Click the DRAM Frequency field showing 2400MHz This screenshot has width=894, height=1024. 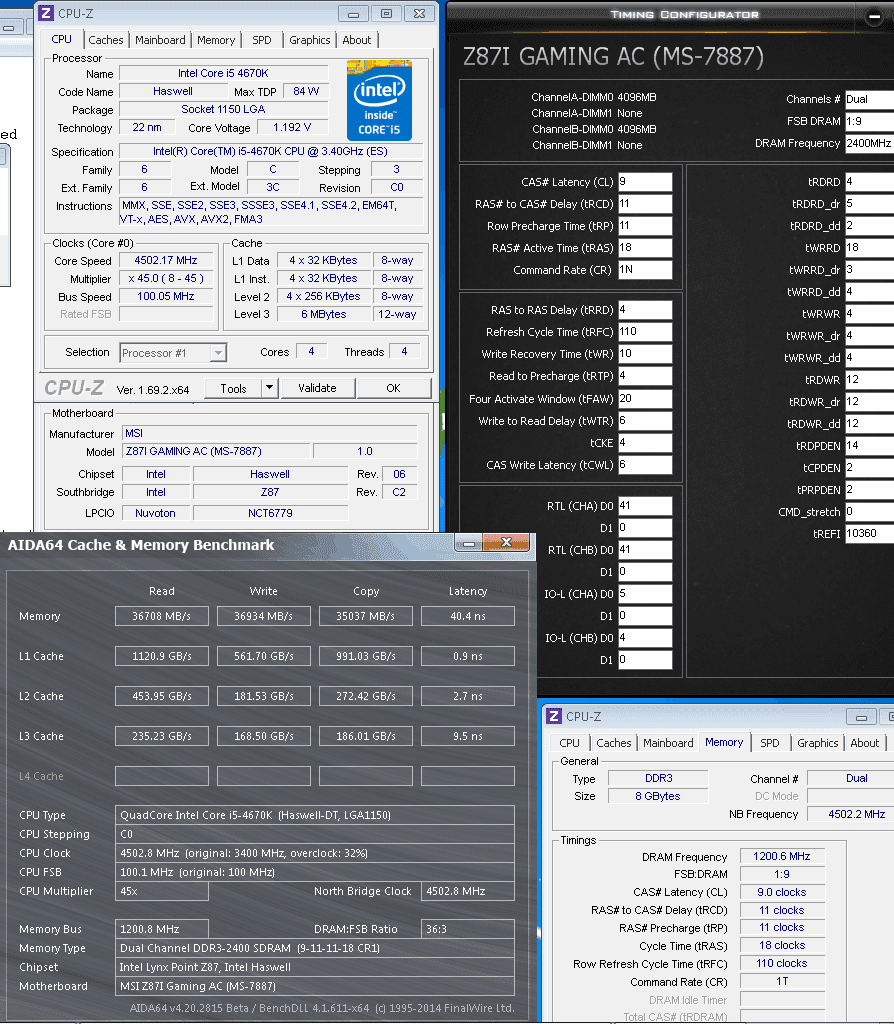coord(869,143)
